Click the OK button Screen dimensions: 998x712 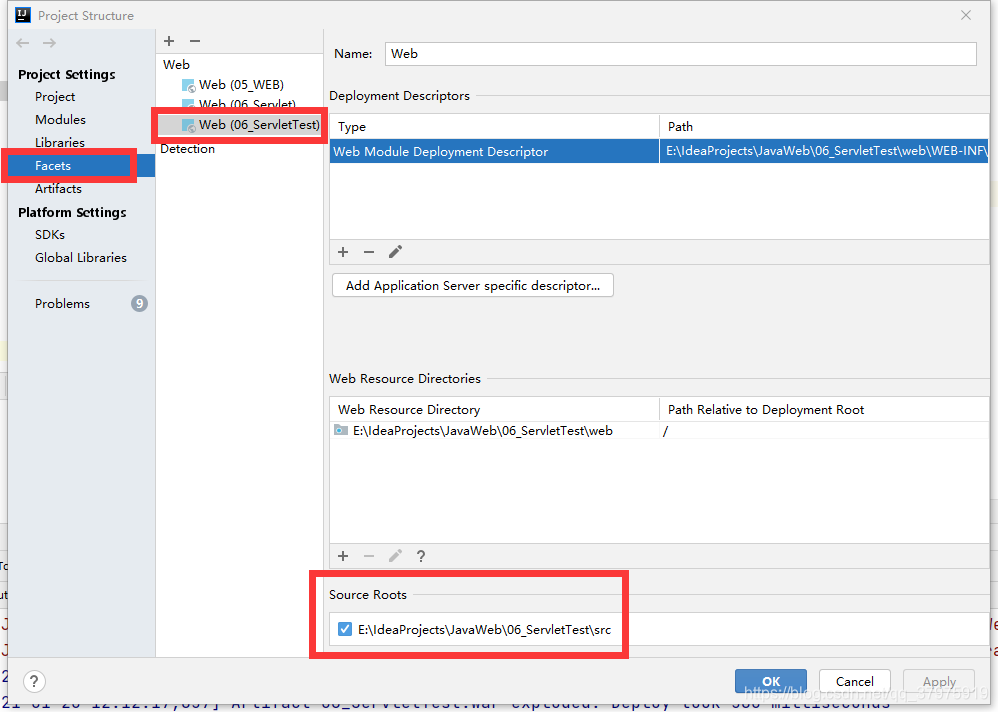pyautogui.click(x=771, y=681)
